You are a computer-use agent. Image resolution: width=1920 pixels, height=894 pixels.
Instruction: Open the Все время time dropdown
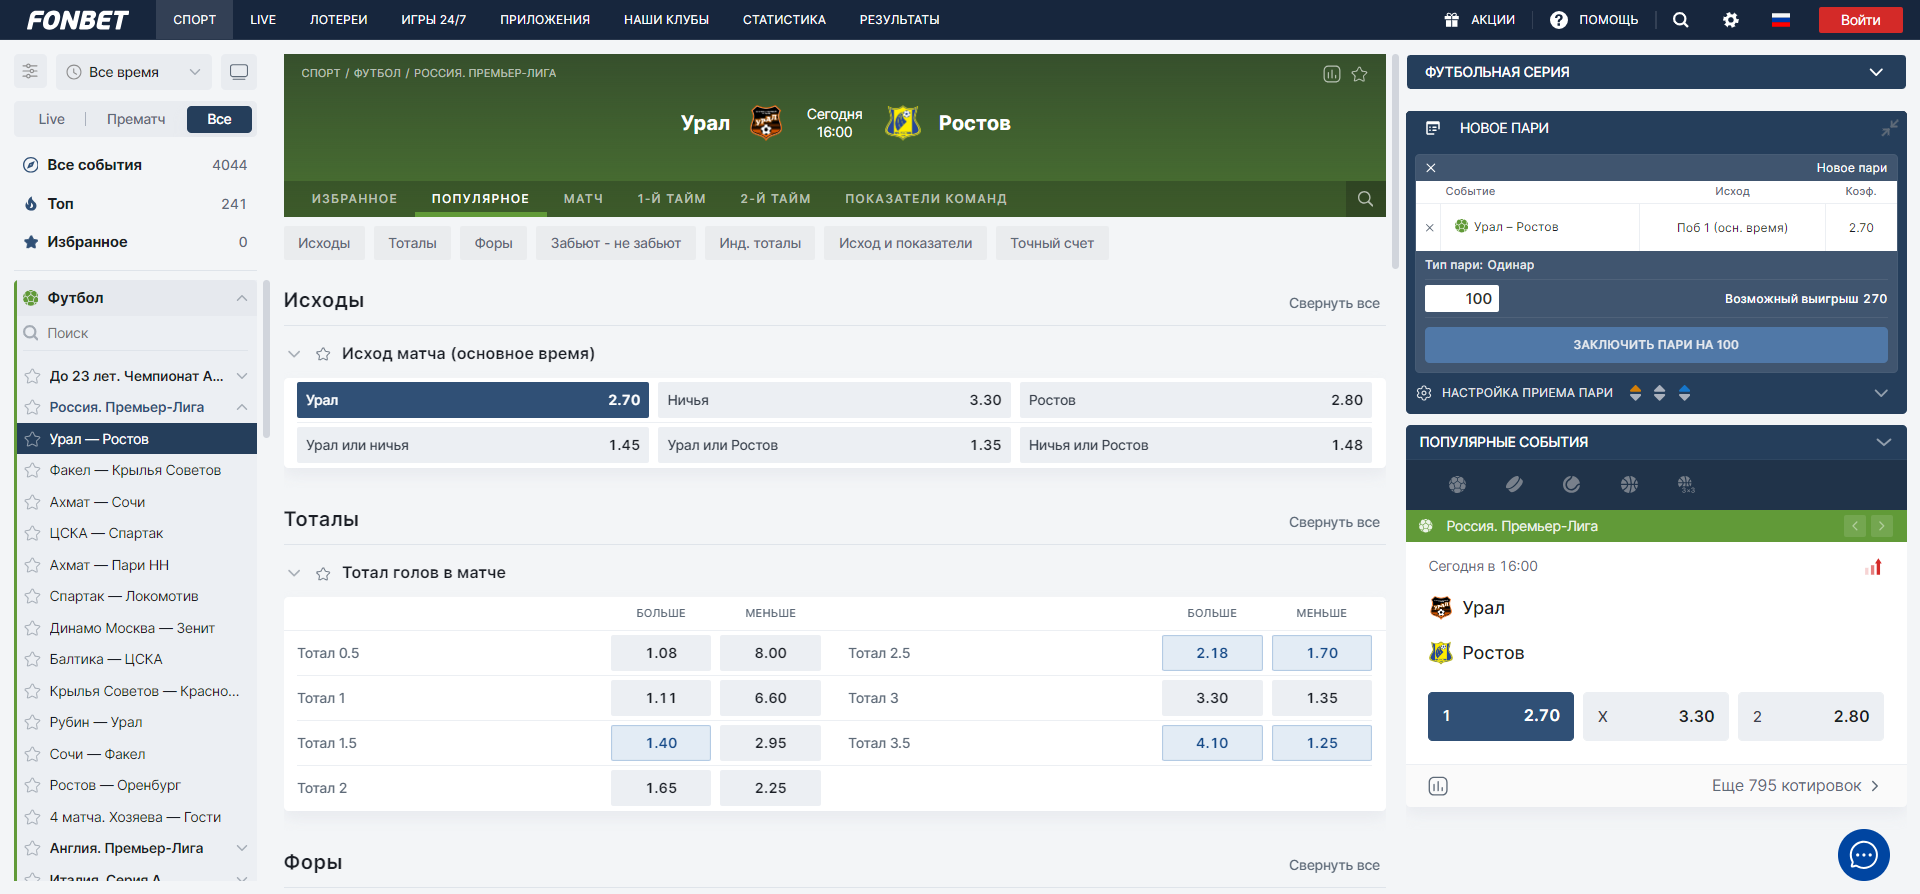point(133,72)
